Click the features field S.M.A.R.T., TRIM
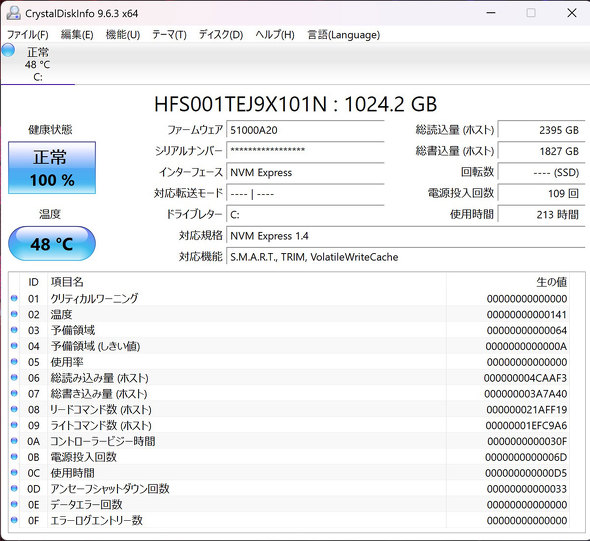This screenshot has width=590, height=541. coord(406,257)
